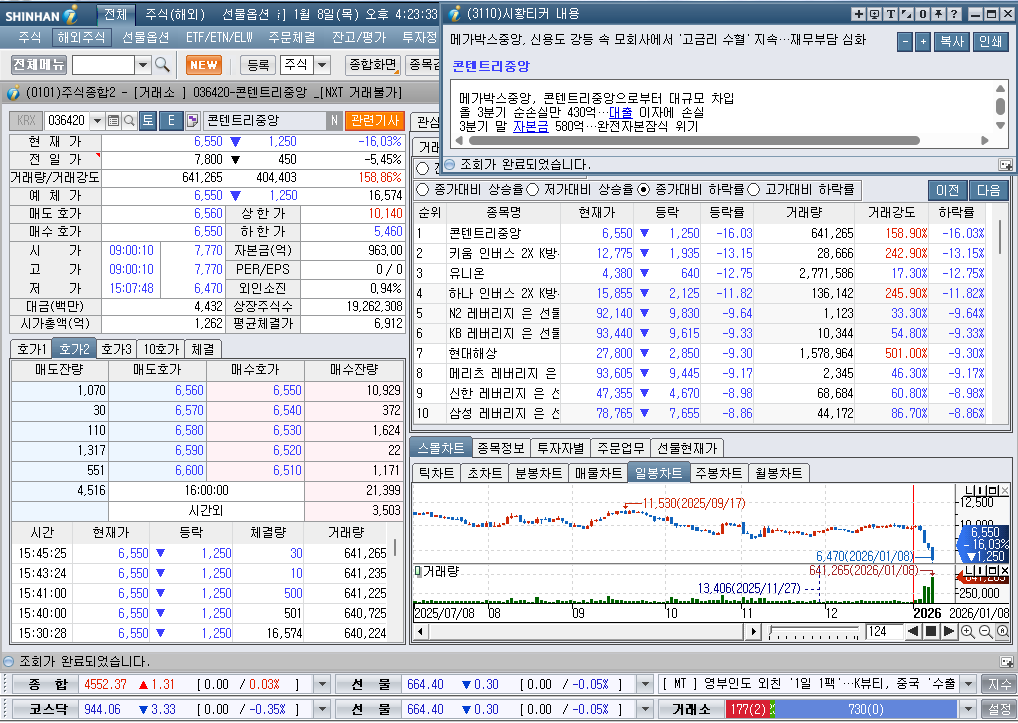Switch to the 투자자별 tab
This screenshot has width=1018, height=723.
pyautogui.click(x=560, y=448)
